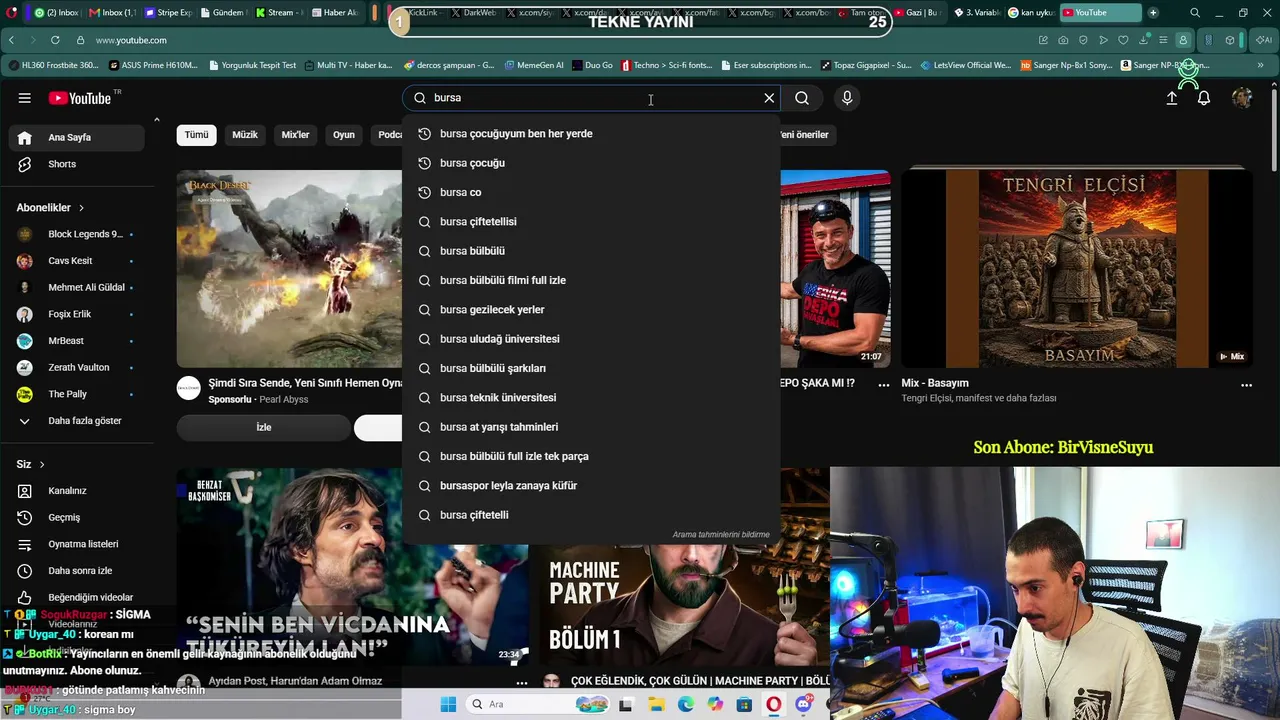Select the 'Mix'ler' filter chip
Image resolution: width=1280 pixels, height=720 pixels.
tap(295, 135)
